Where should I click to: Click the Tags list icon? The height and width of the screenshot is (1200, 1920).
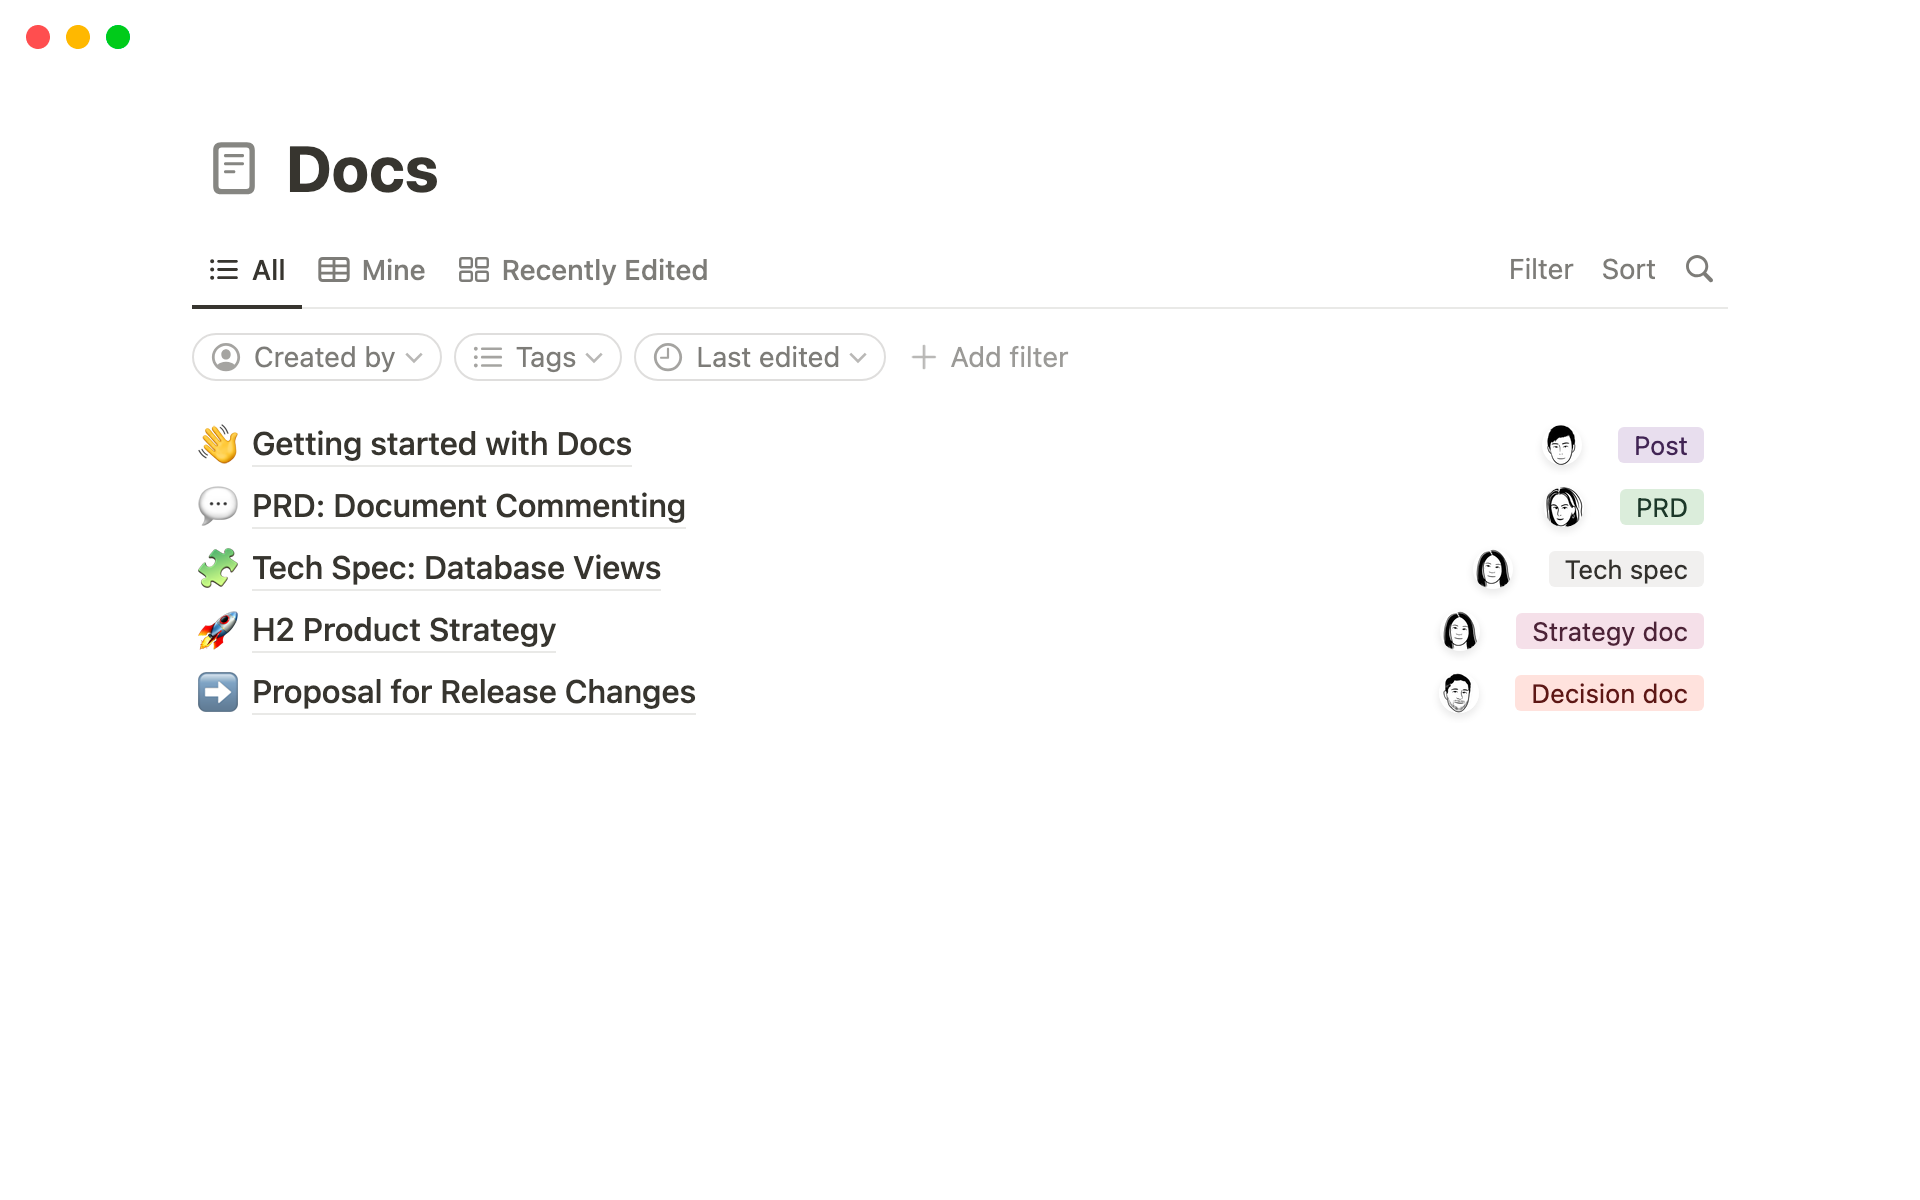click(x=489, y=357)
